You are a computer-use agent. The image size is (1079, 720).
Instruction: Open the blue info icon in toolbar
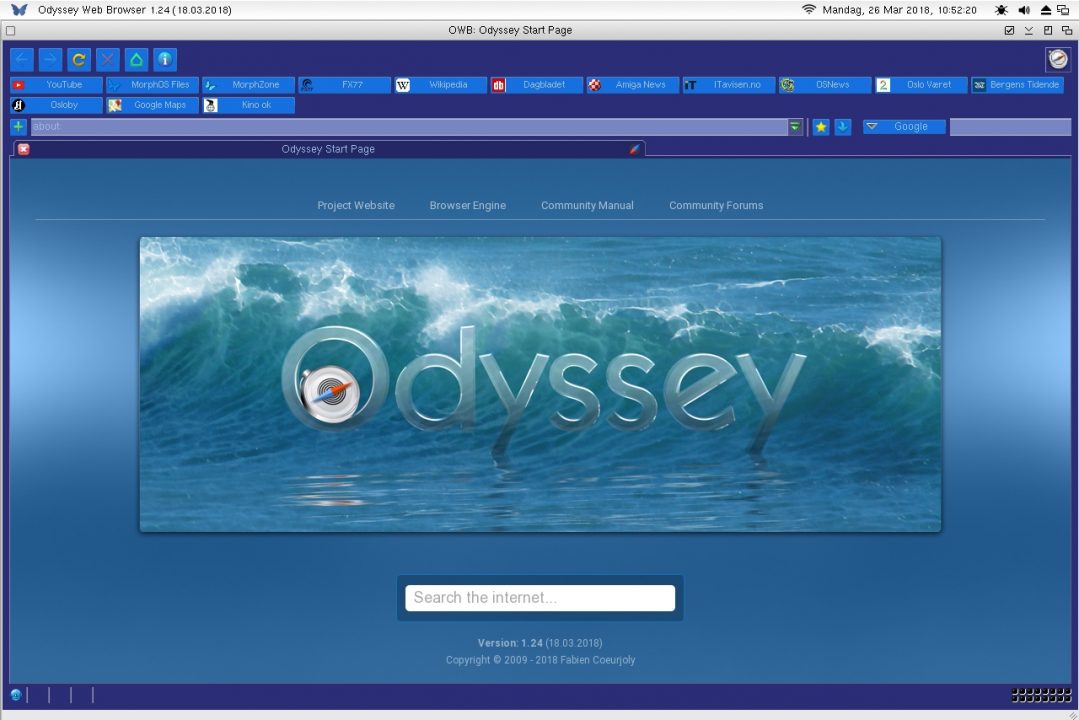165,59
